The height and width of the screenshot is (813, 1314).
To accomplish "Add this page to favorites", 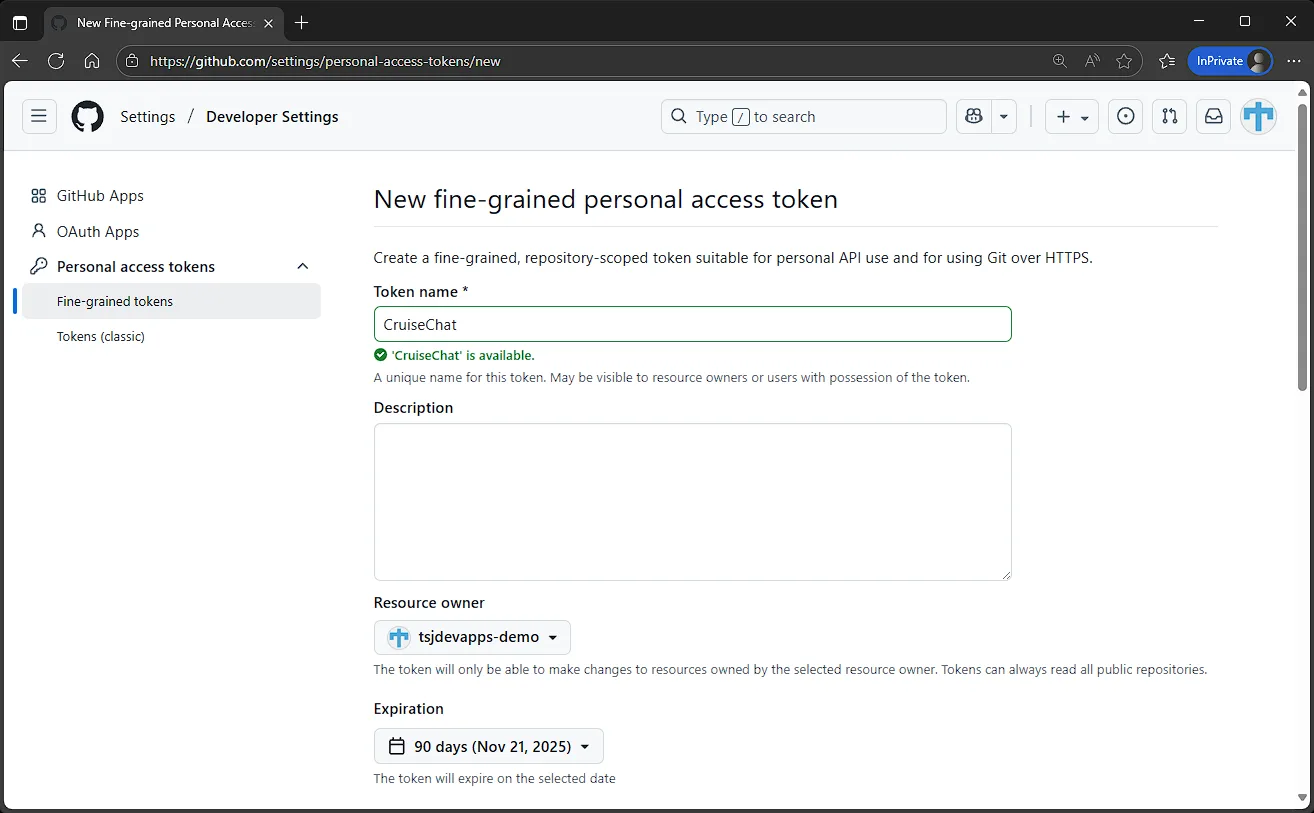I will tap(1124, 61).
